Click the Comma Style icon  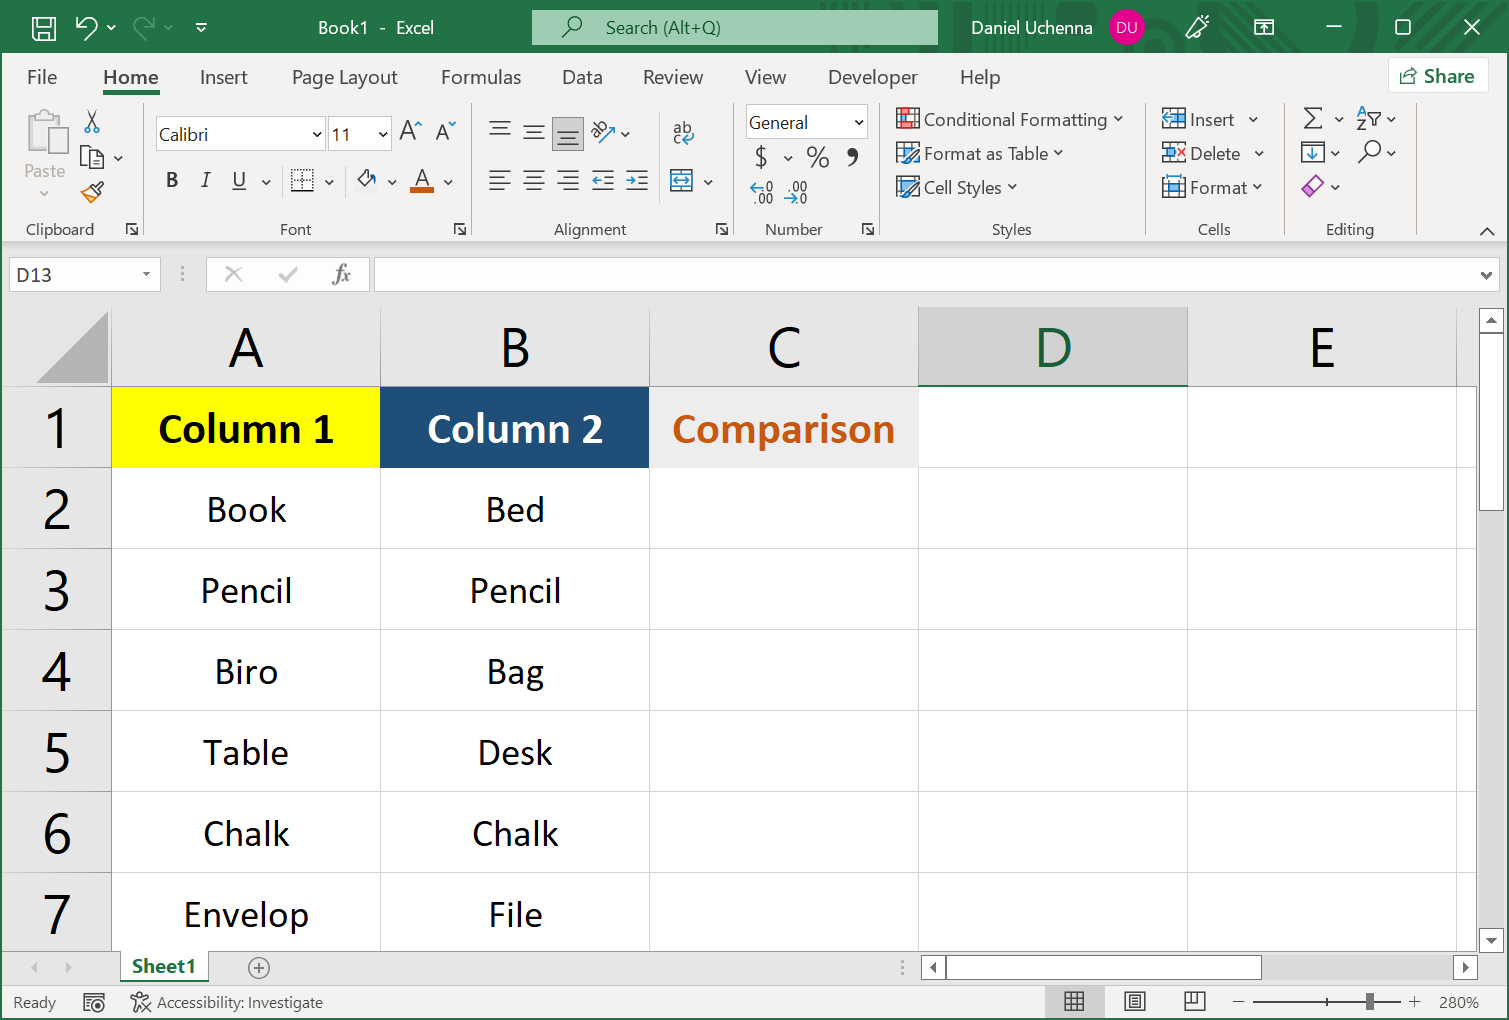851,157
